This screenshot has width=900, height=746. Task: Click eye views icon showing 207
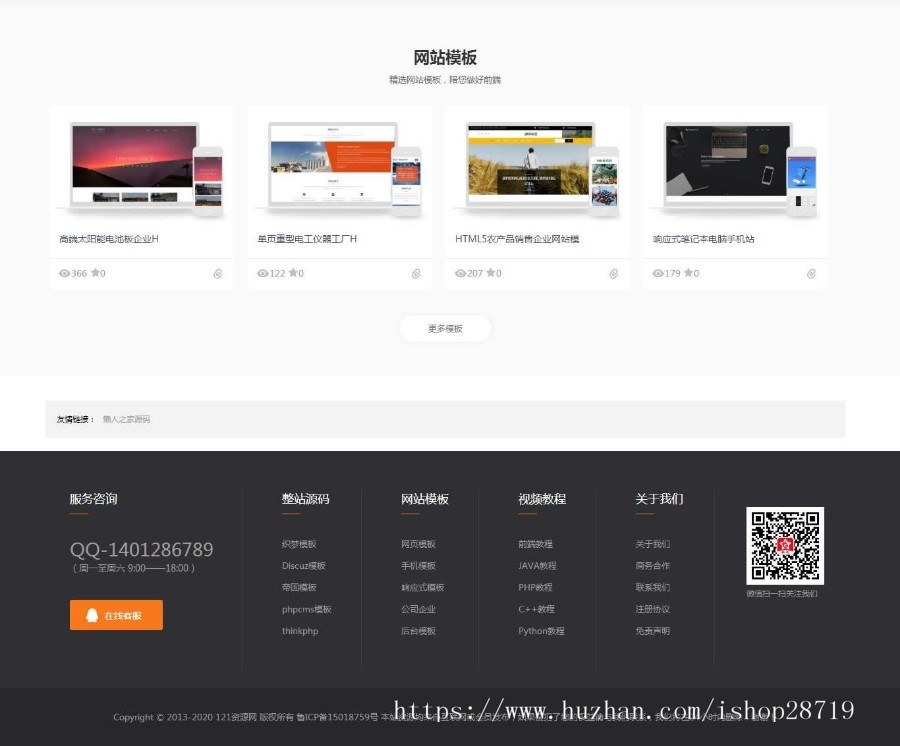(460, 273)
